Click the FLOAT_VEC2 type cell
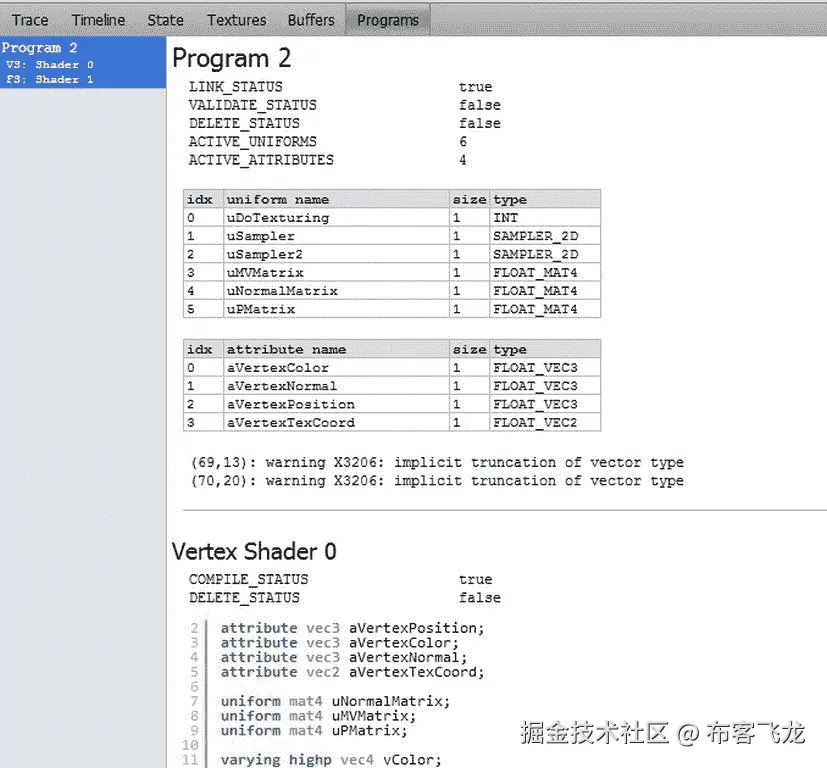Image resolution: width=827 pixels, height=768 pixels. (545, 423)
